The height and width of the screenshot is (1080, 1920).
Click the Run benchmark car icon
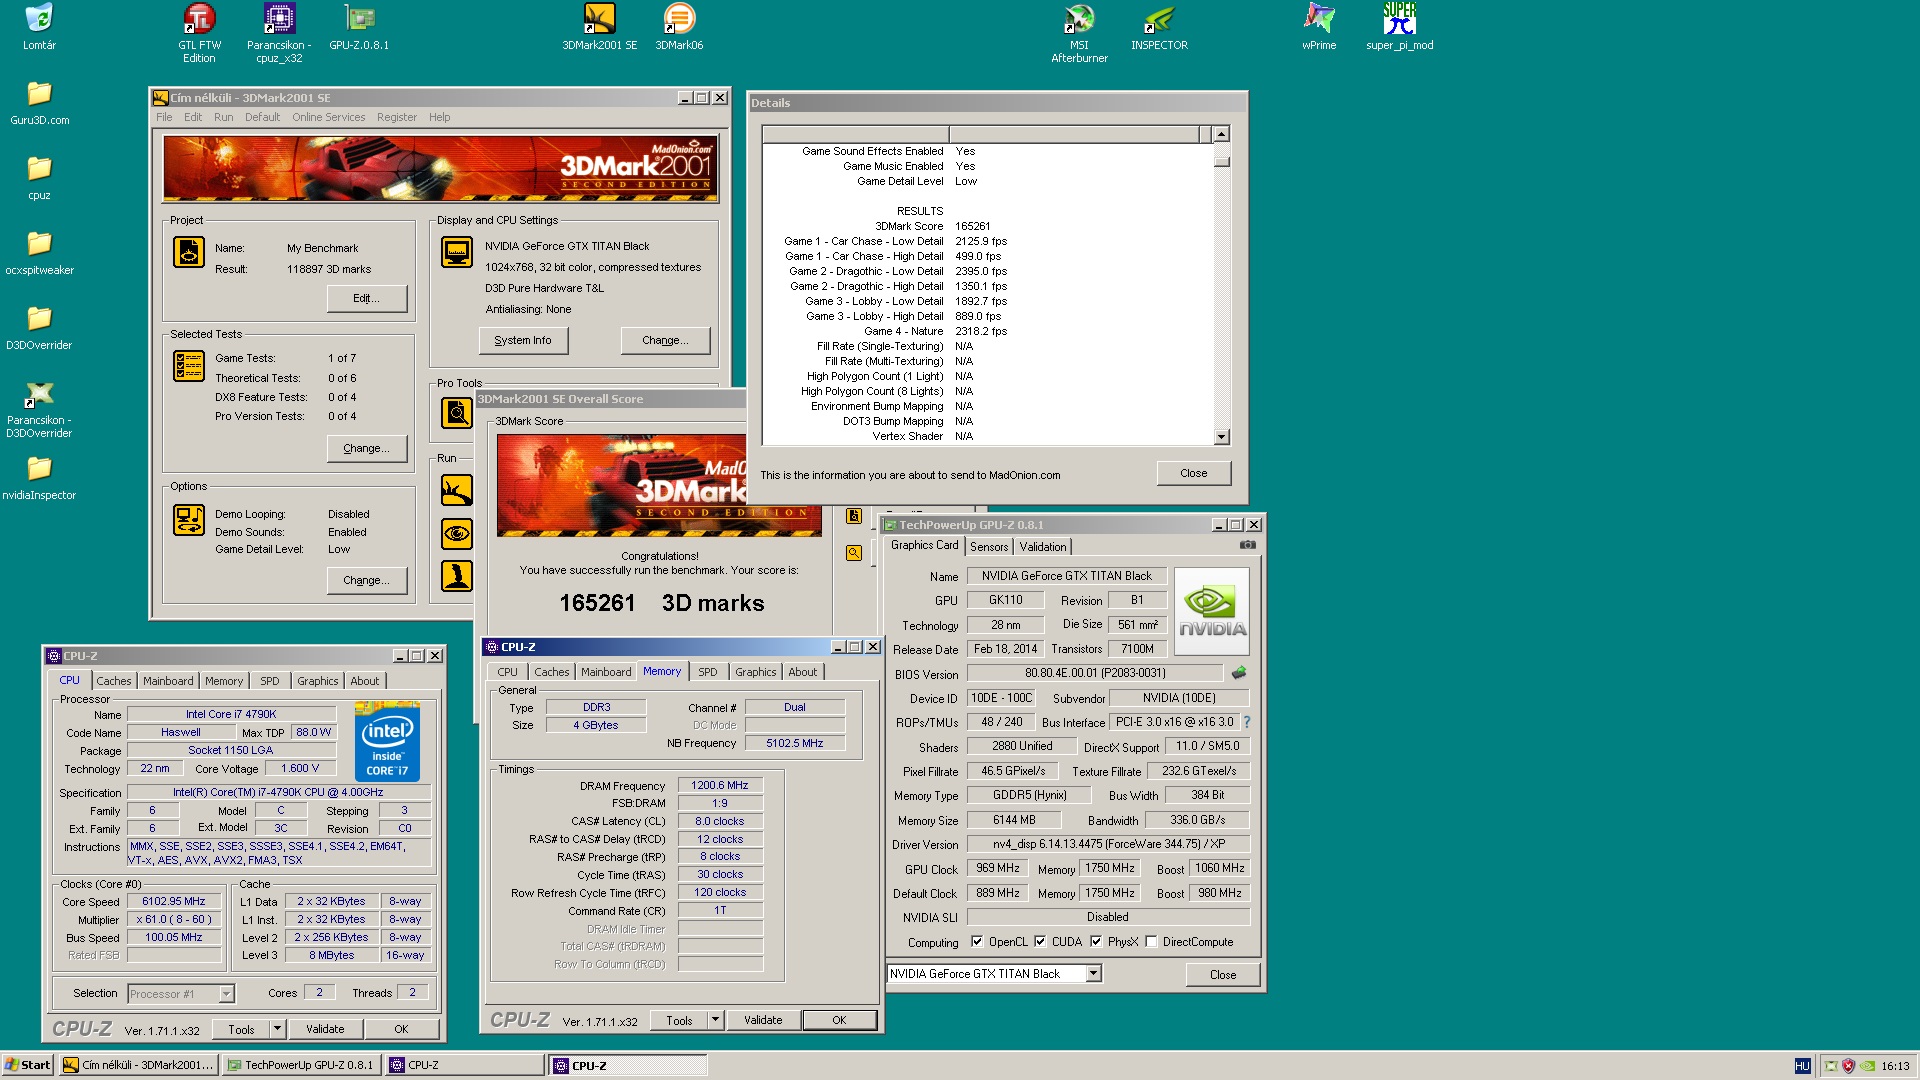(457, 490)
